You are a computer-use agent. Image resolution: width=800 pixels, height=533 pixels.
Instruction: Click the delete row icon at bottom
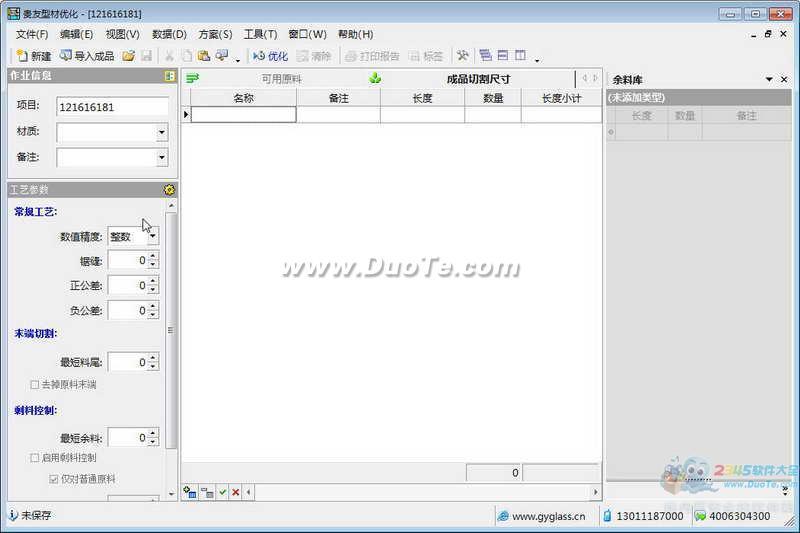pyautogui.click(x=207, y=492)
